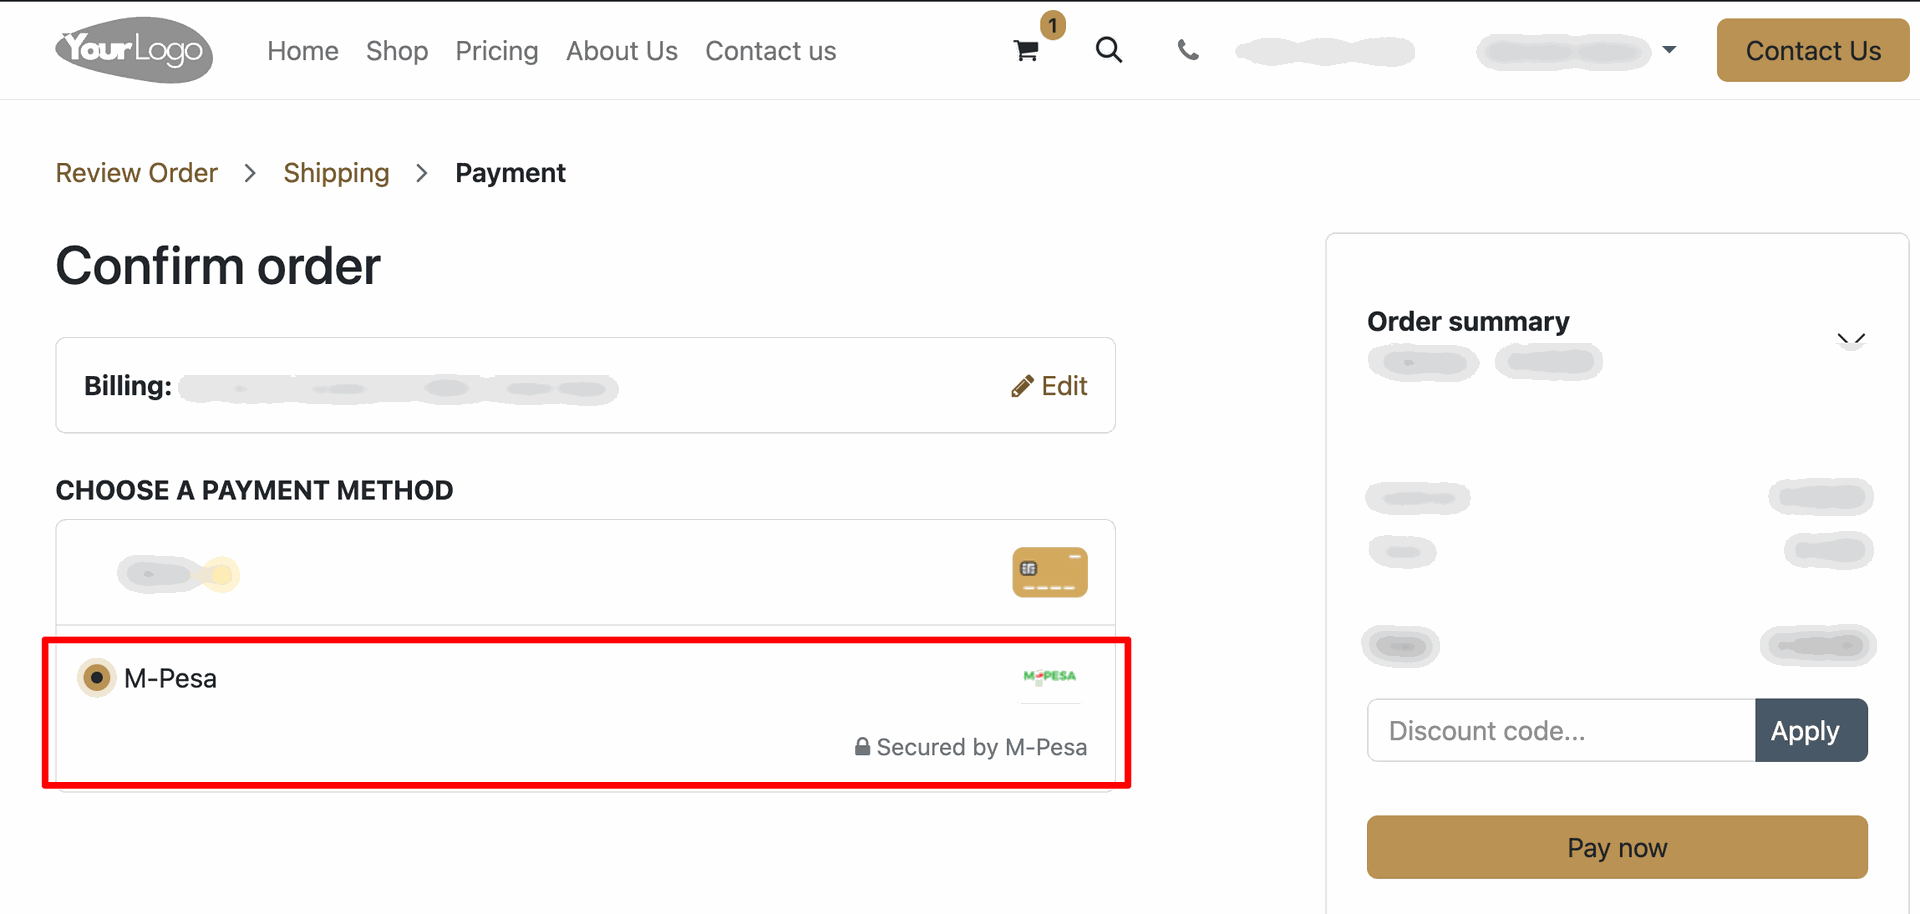1920x914 pixels.
Task: Open the About Us menu item
Action: [622, 51]
